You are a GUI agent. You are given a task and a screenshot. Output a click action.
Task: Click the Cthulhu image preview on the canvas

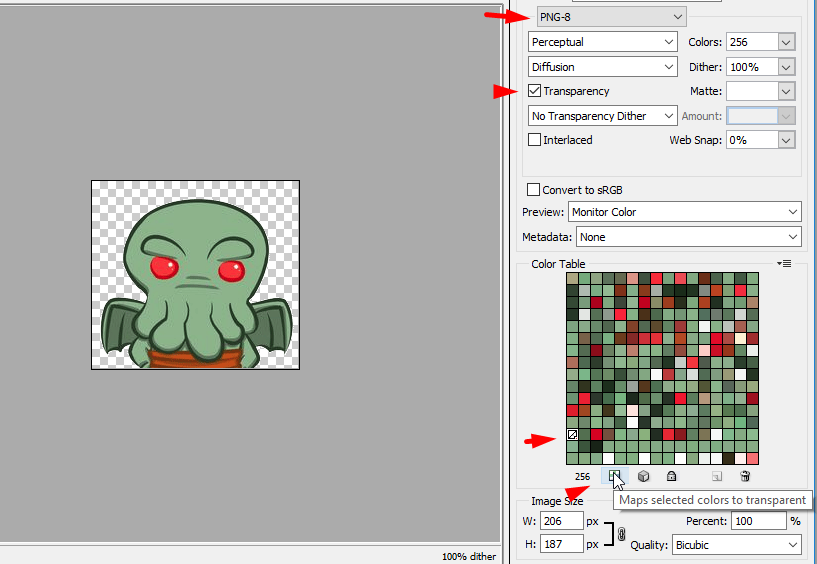click(195, 275)
